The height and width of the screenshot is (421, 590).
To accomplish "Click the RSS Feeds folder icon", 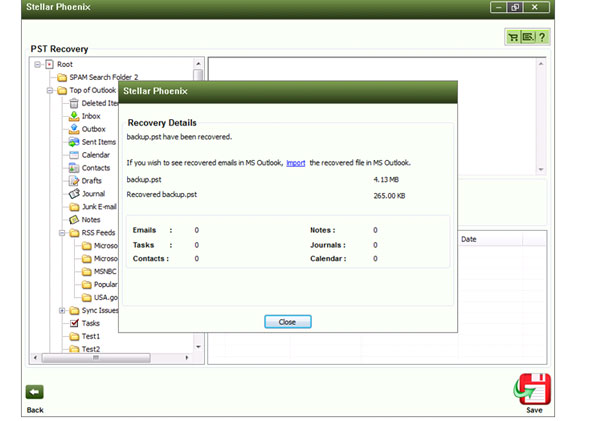I will pos(74,233).
